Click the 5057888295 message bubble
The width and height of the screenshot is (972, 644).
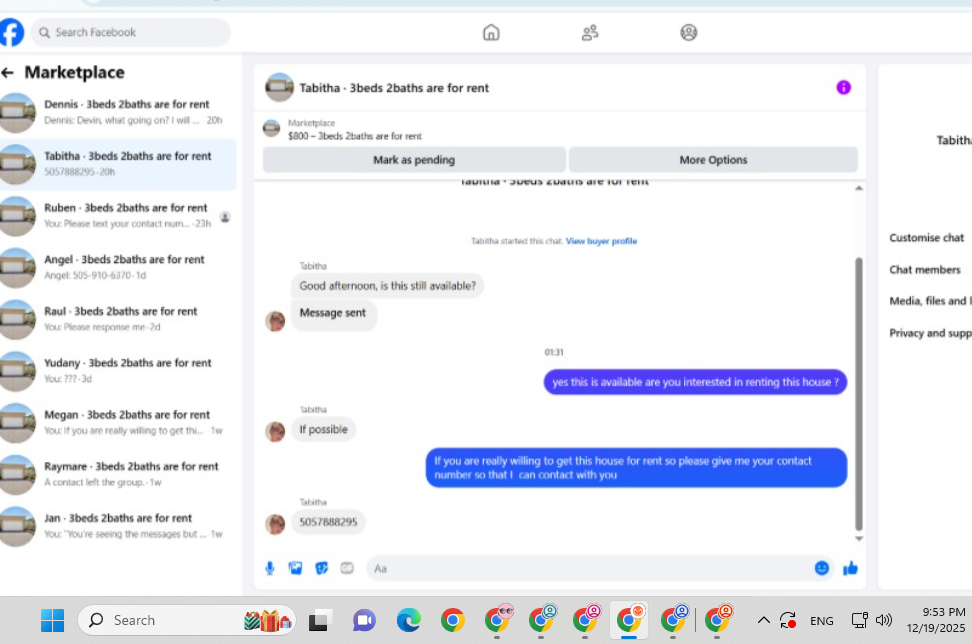click(x=328, y=522)
